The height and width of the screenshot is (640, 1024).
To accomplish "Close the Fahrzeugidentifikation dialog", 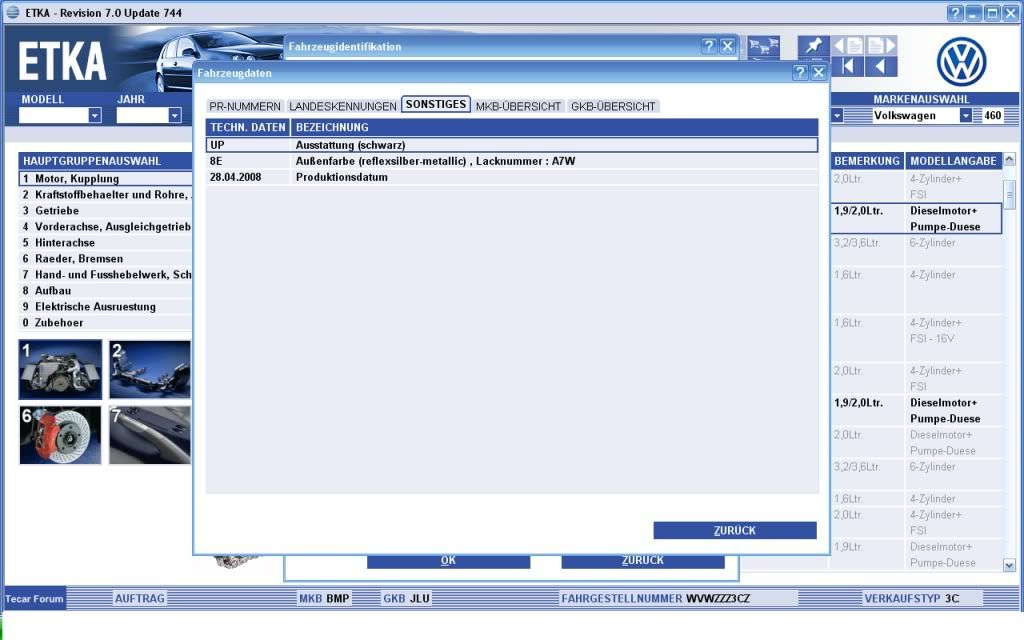I will (x=728, y=46).
